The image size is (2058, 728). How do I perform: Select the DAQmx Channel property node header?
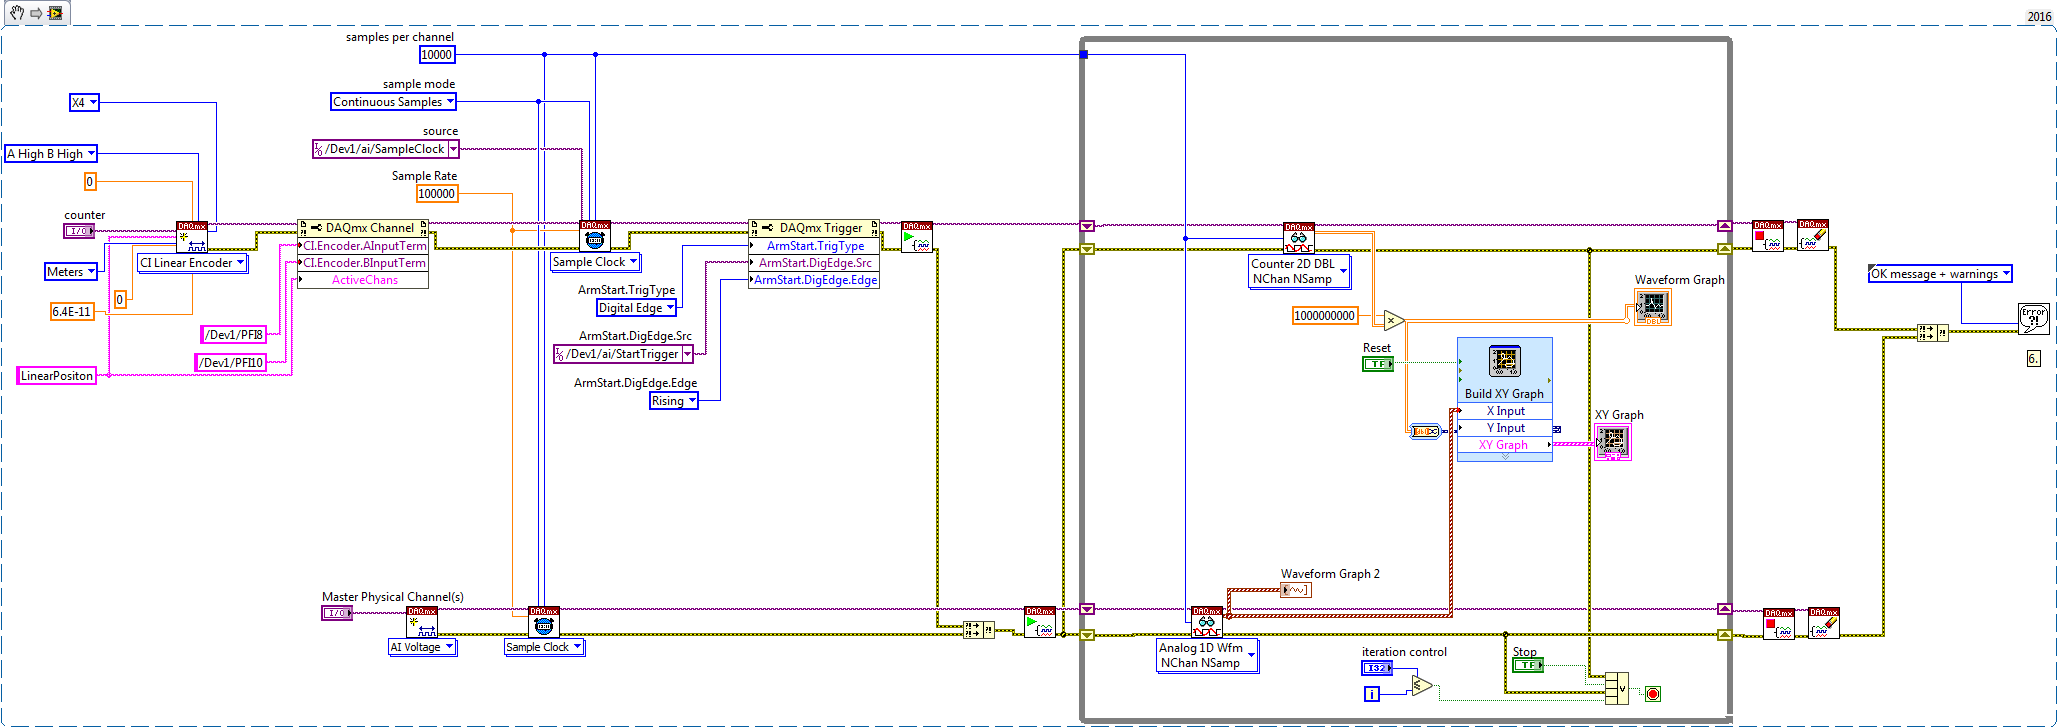click(363, 228)
